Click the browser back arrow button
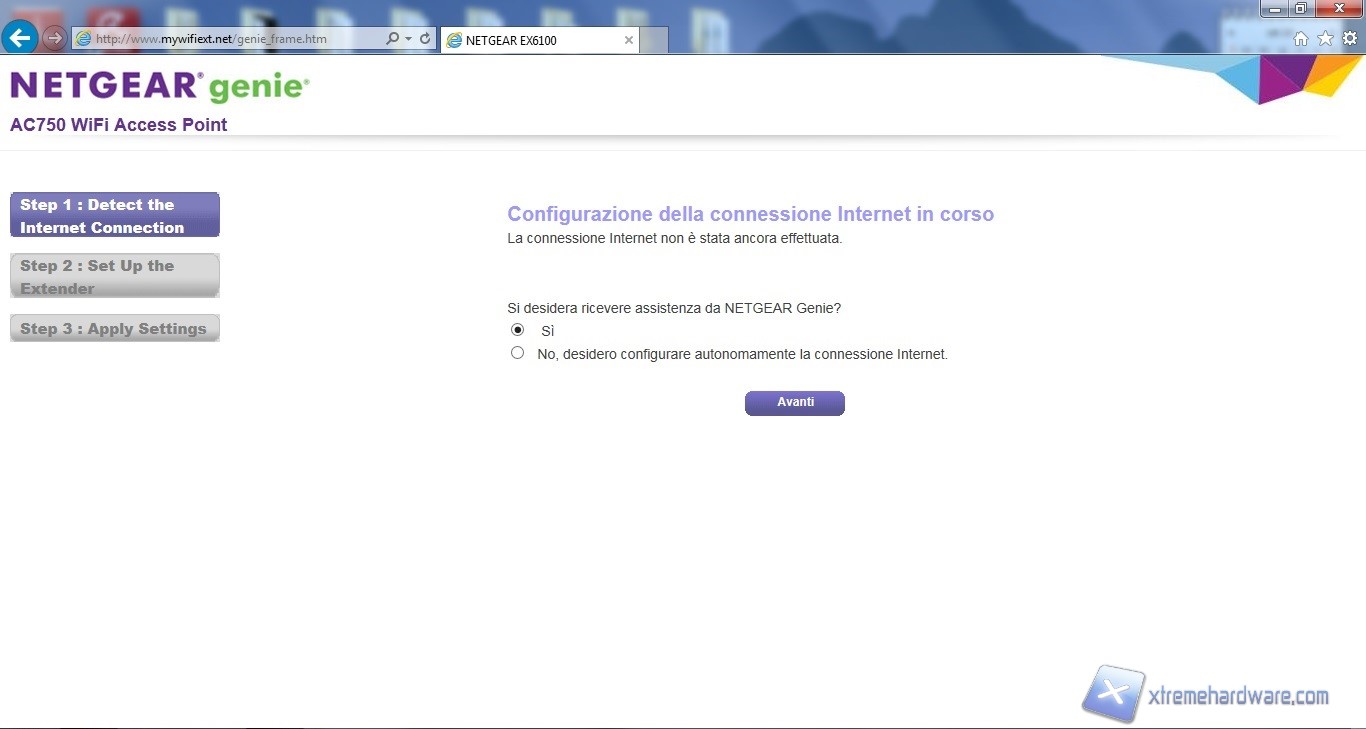The height and width of the screenshot is (729, 1366). pos(20,38)
